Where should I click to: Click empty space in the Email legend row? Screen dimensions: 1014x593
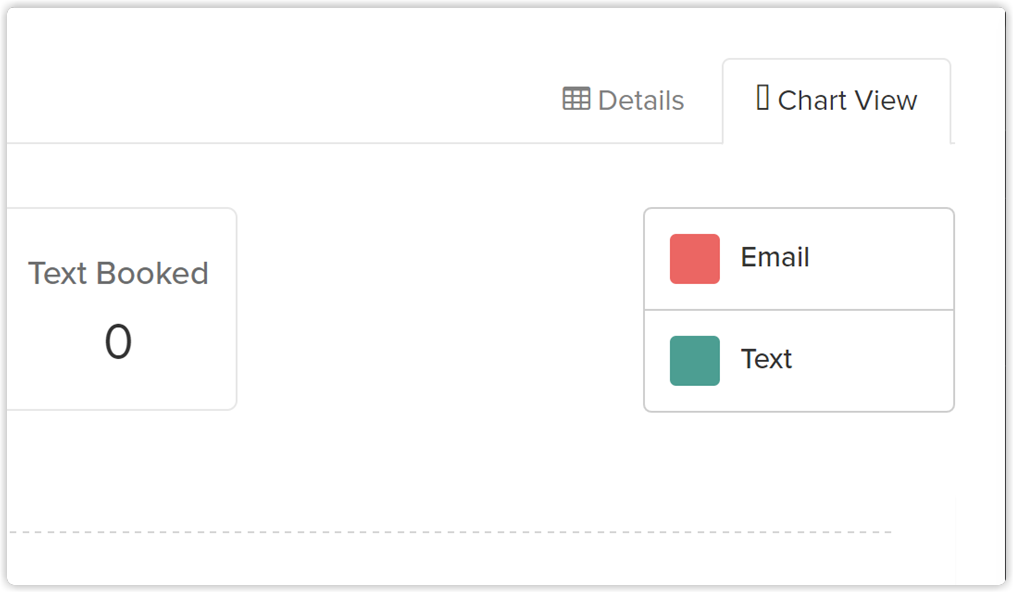[x=879, y=259]
